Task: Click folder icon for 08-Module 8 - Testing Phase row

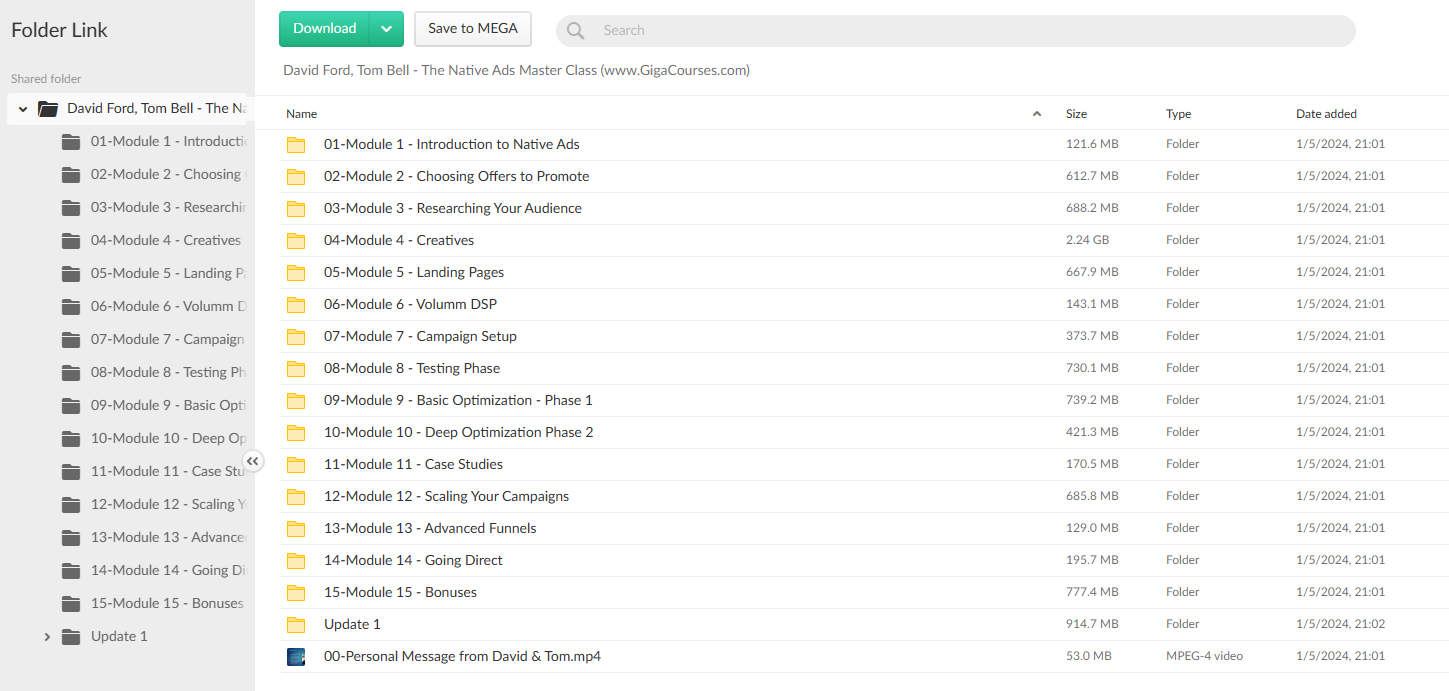Action: (296, 369)
